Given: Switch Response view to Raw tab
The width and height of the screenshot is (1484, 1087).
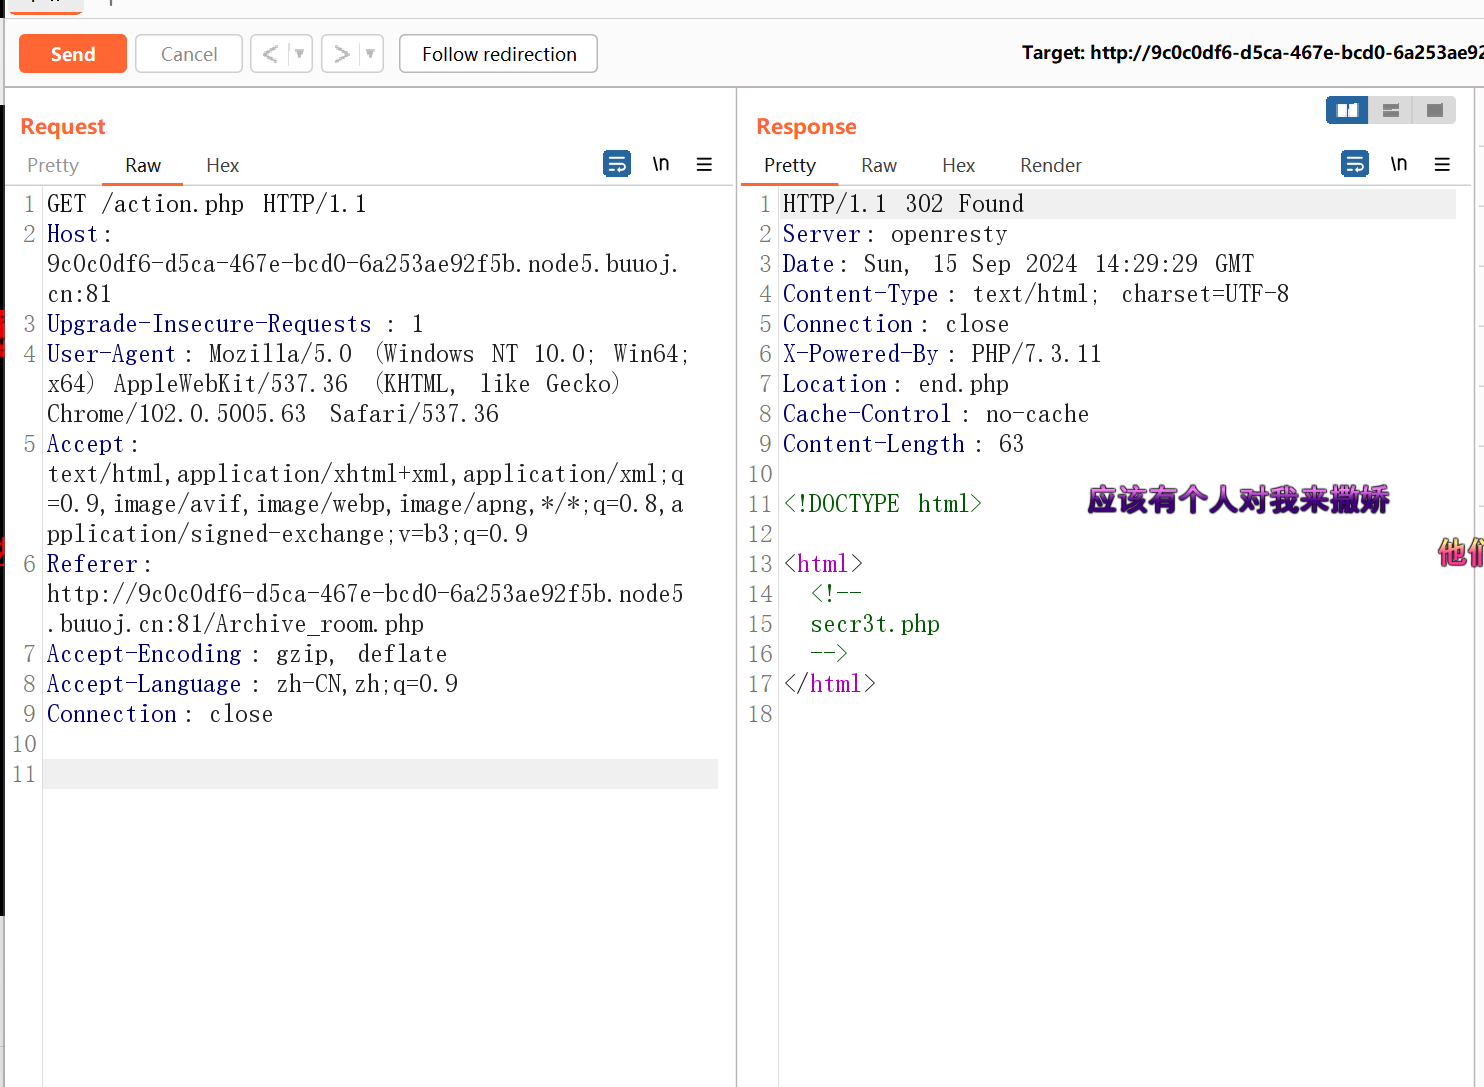Looking at the screenshot, I should tap(879, 165).
